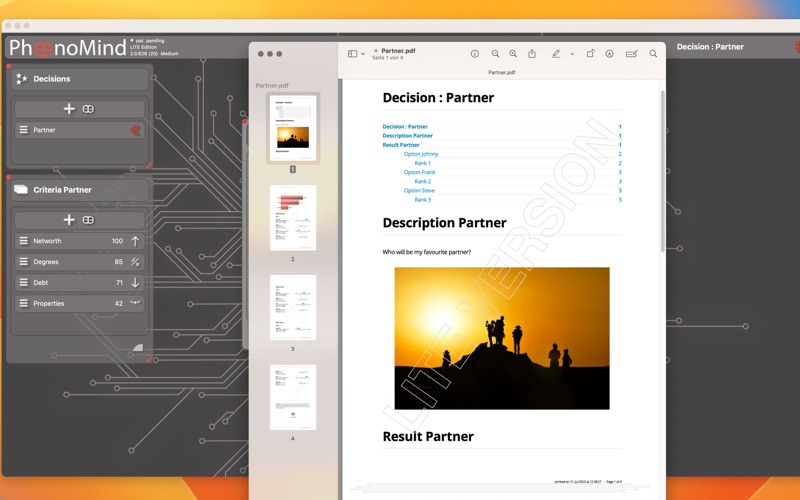
Task: Select the Degrees criterion
Action: tap(79, 262)
